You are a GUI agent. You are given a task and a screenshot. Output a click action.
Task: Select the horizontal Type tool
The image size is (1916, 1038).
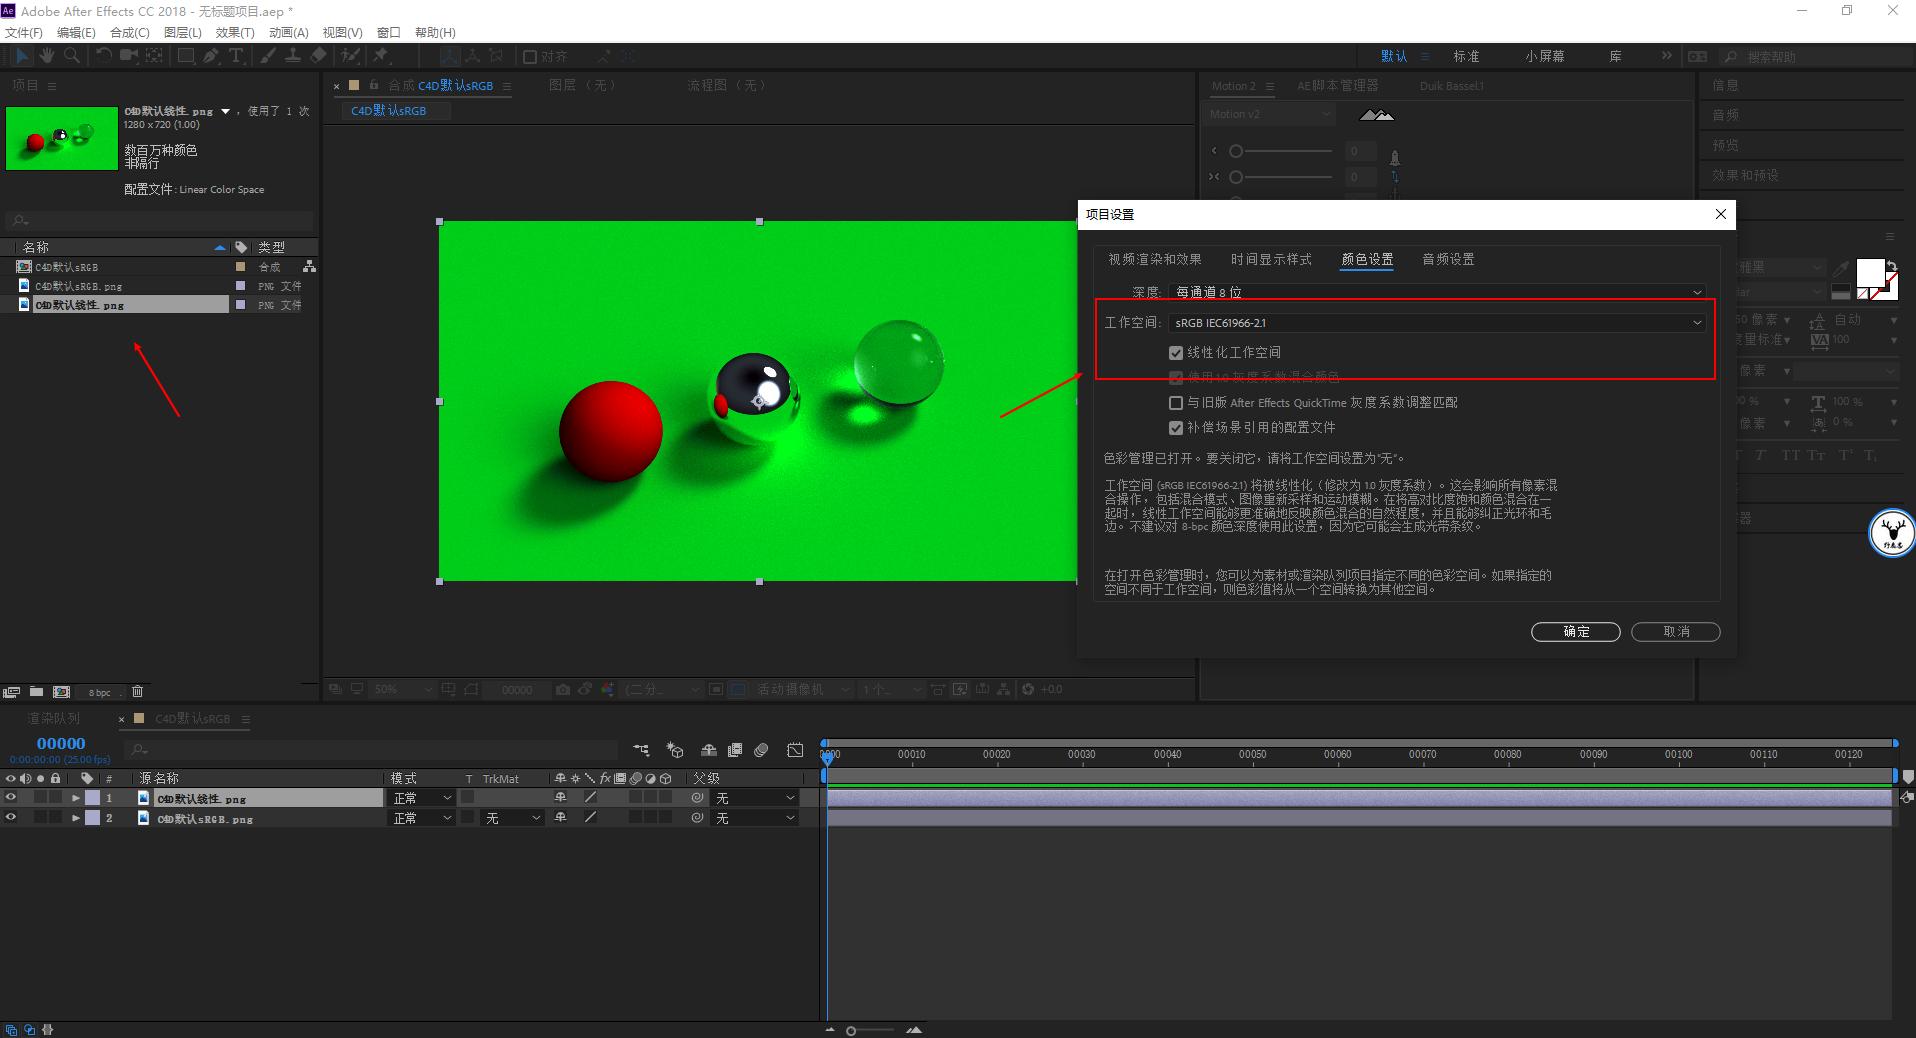[x=236, y=56]
